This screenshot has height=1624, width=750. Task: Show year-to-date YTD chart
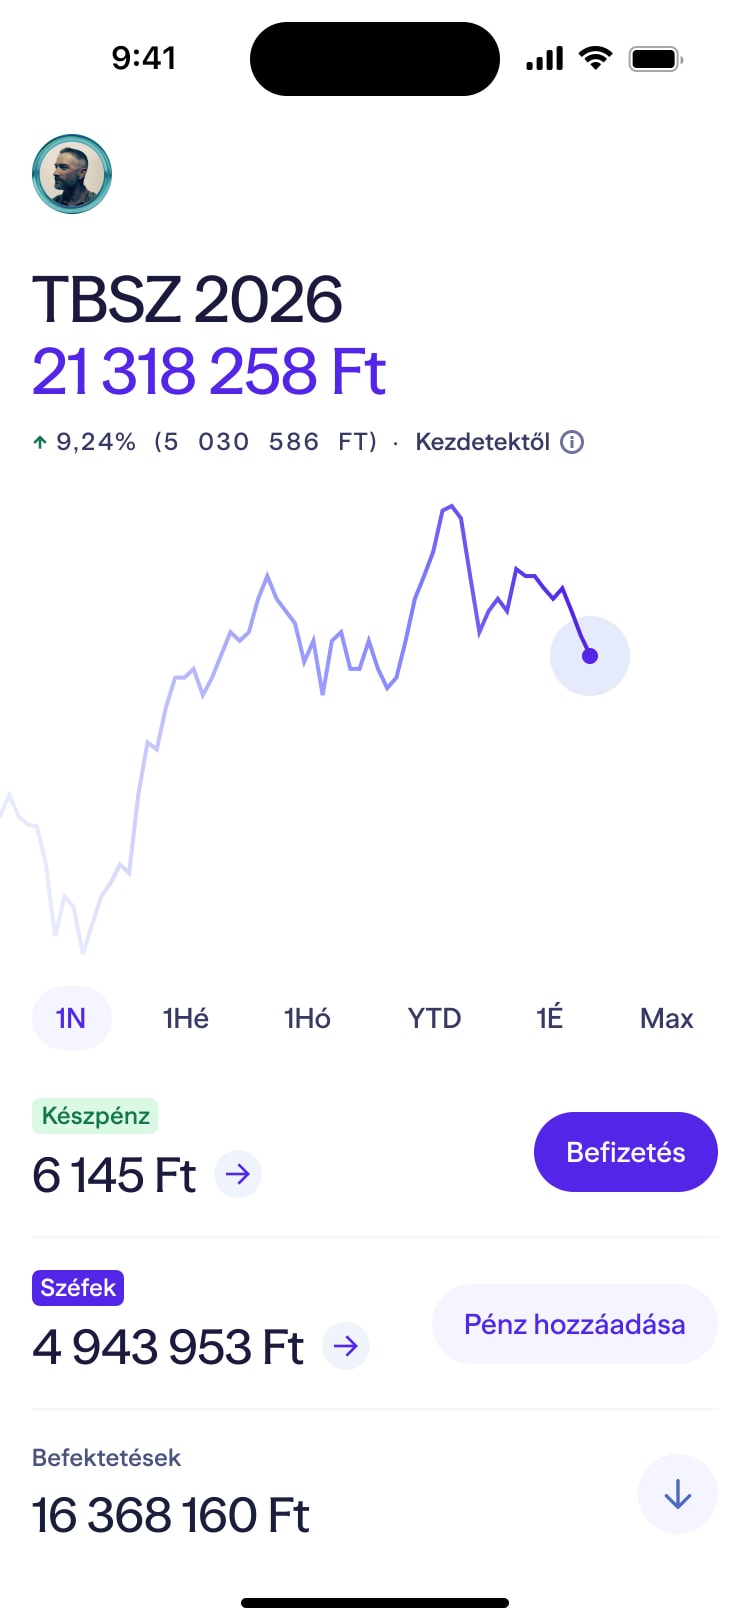click(434, 1018)
